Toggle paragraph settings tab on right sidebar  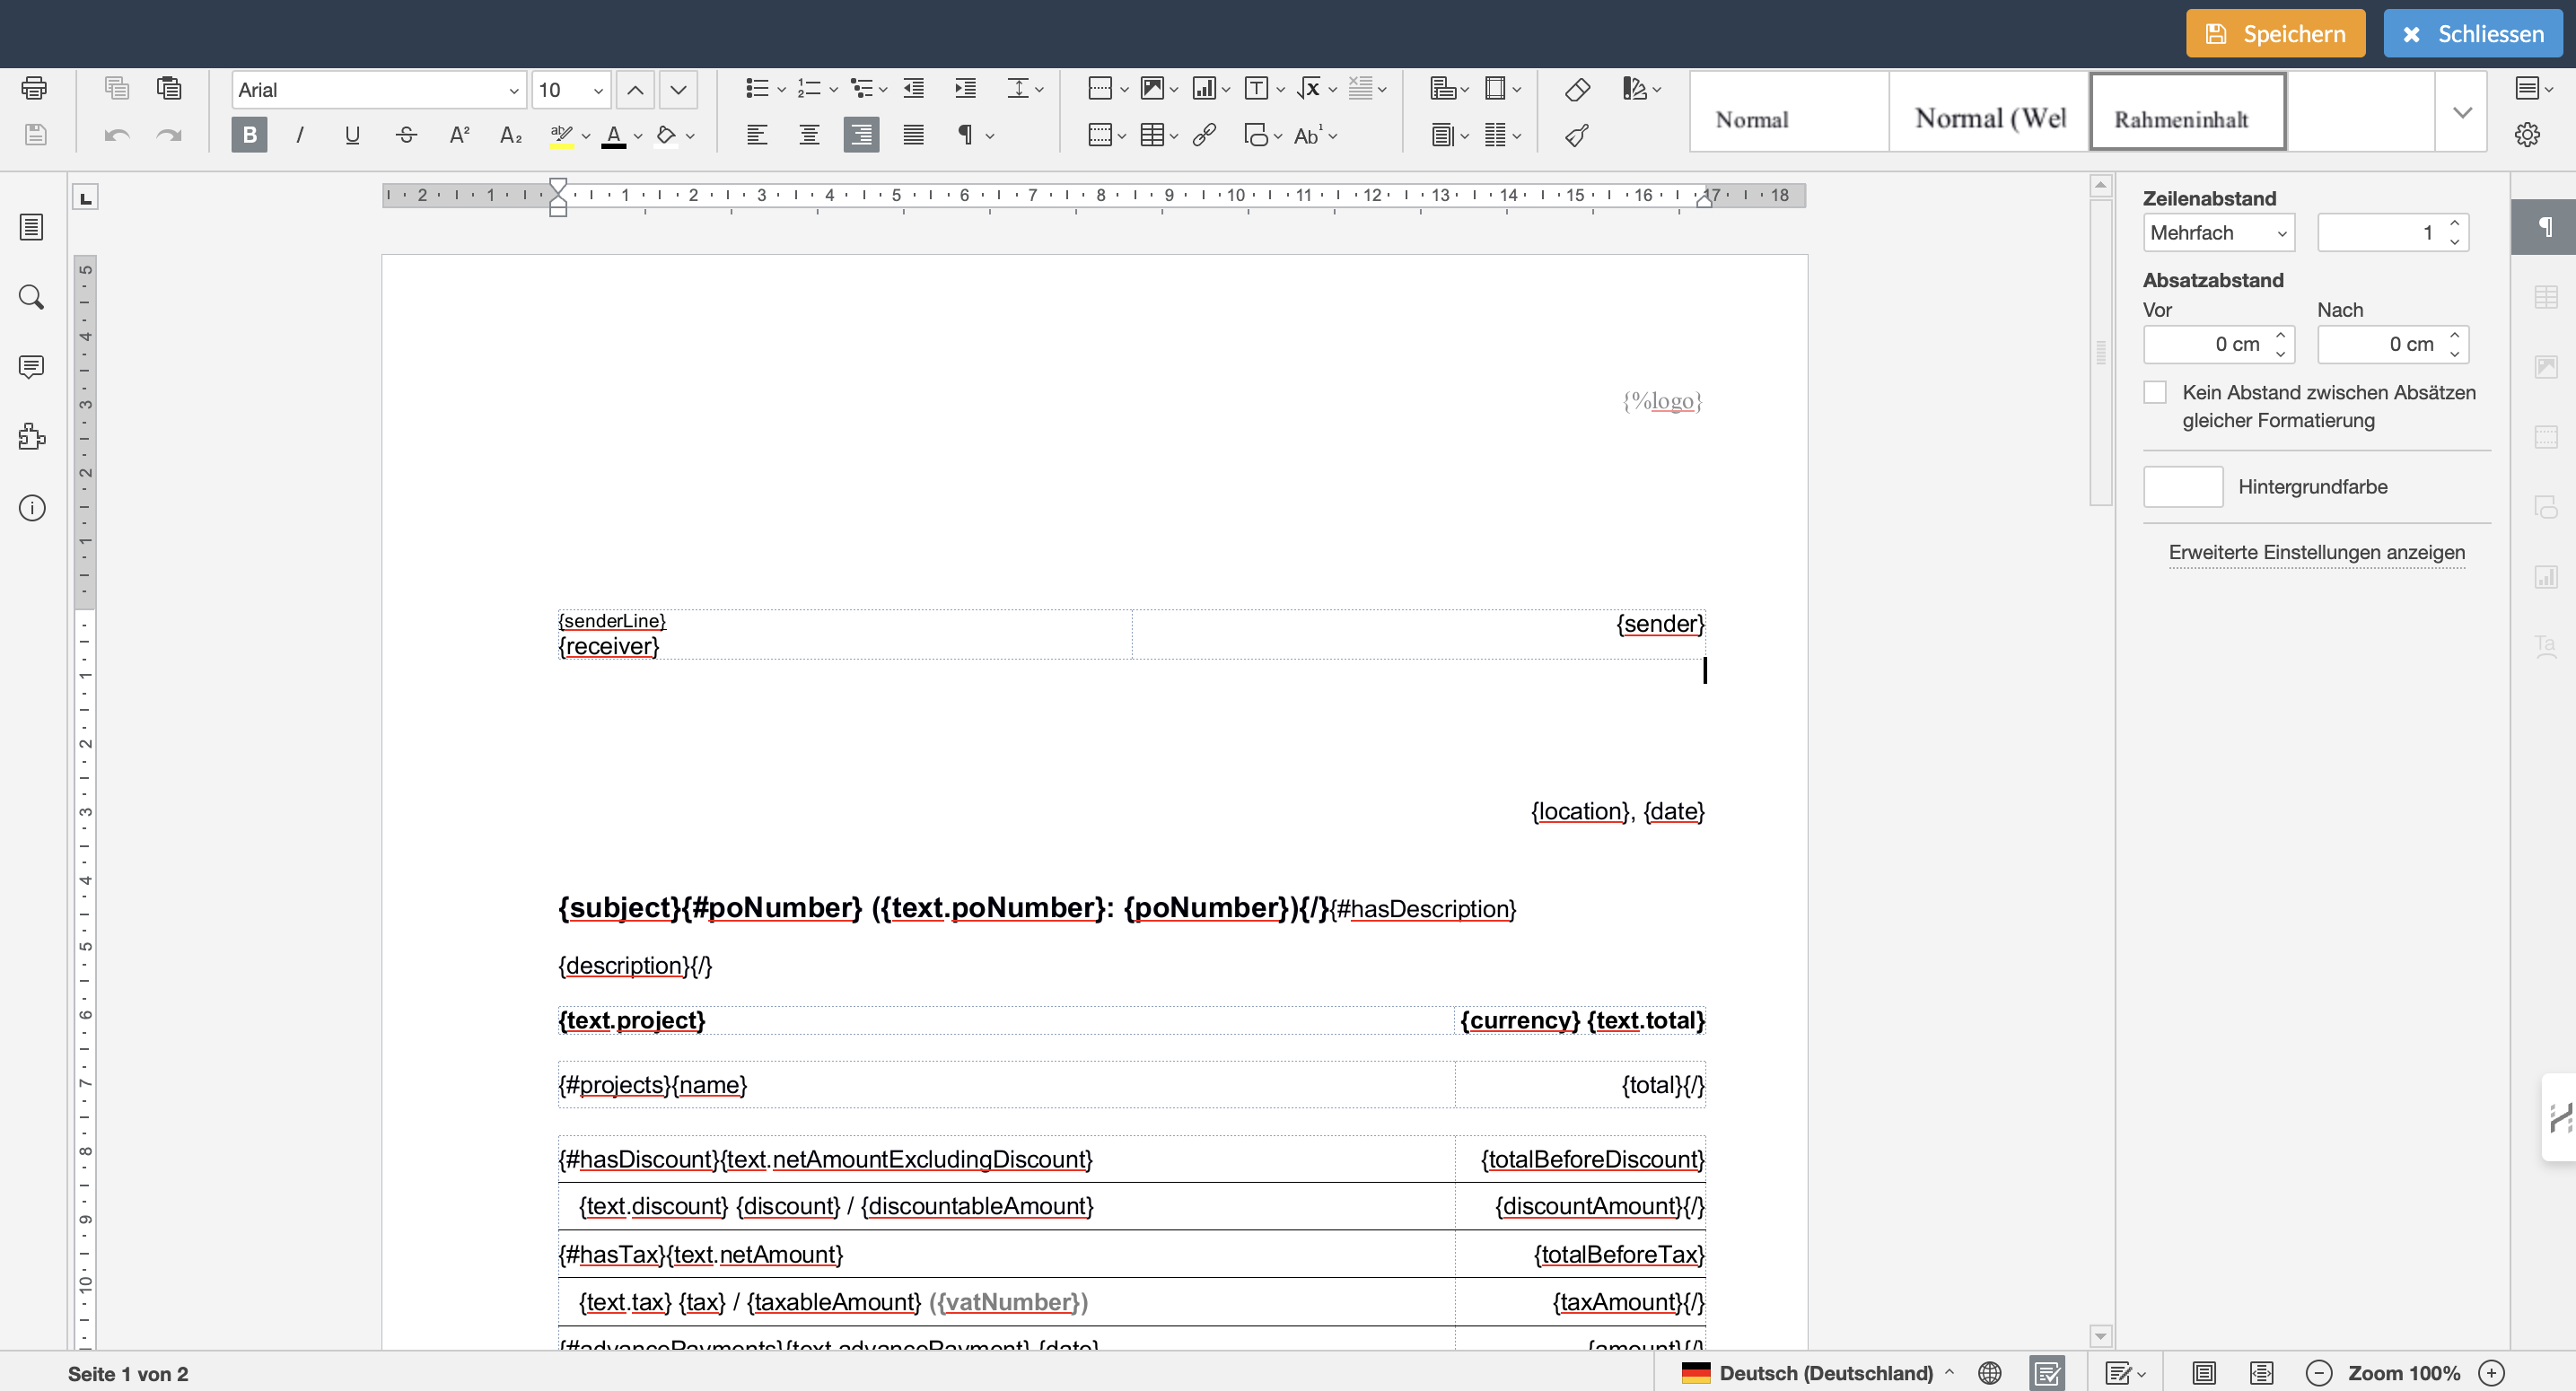point(2543,227)
